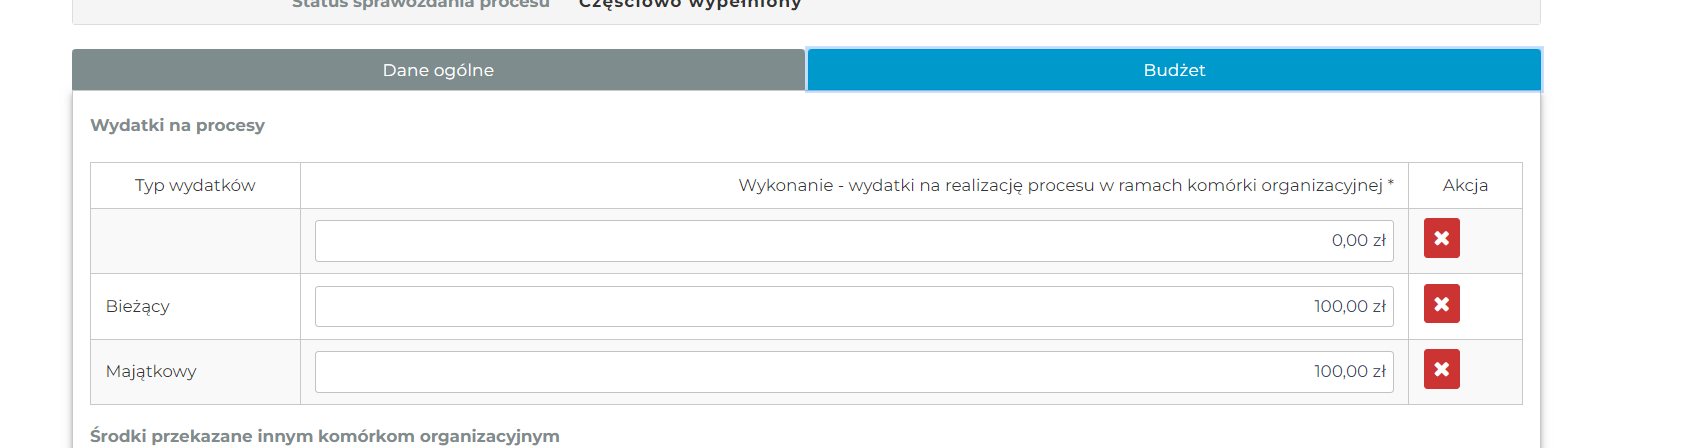Click the Majątkowy amount input field
This screenshot has width=1681, height=448.
[854, 372]
